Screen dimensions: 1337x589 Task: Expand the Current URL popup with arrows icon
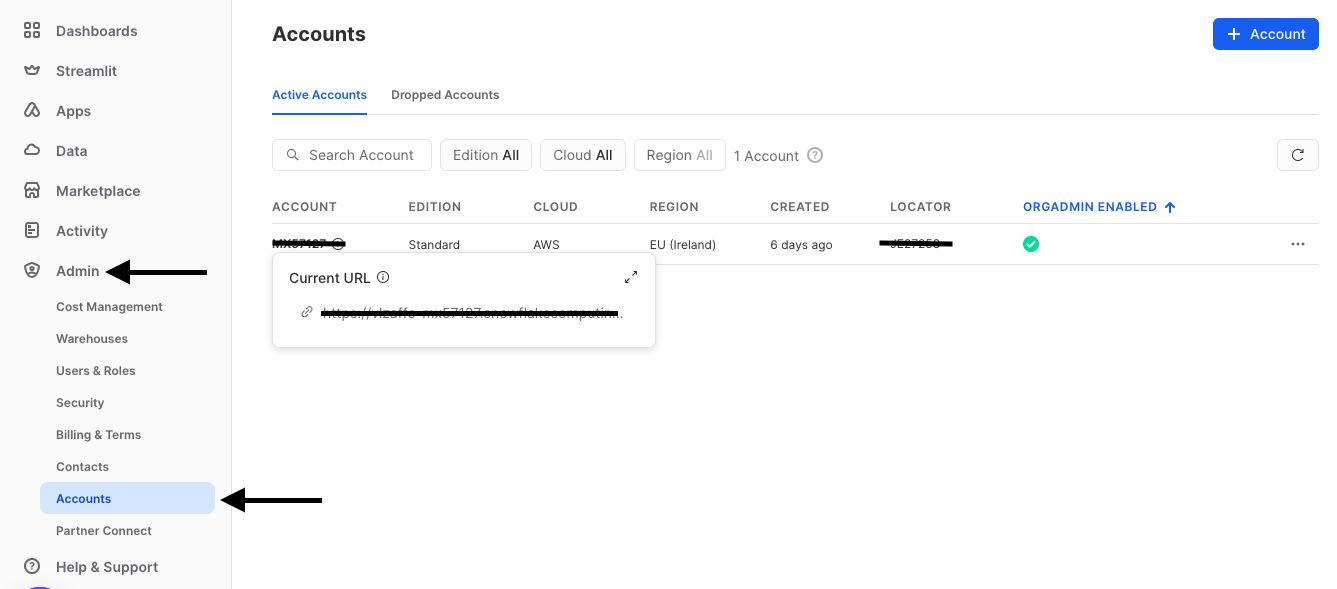click(x=631, y=277)
